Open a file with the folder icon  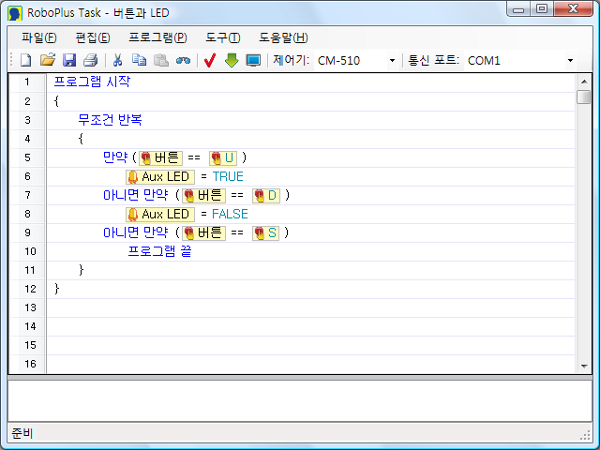(x=47, y=61)
